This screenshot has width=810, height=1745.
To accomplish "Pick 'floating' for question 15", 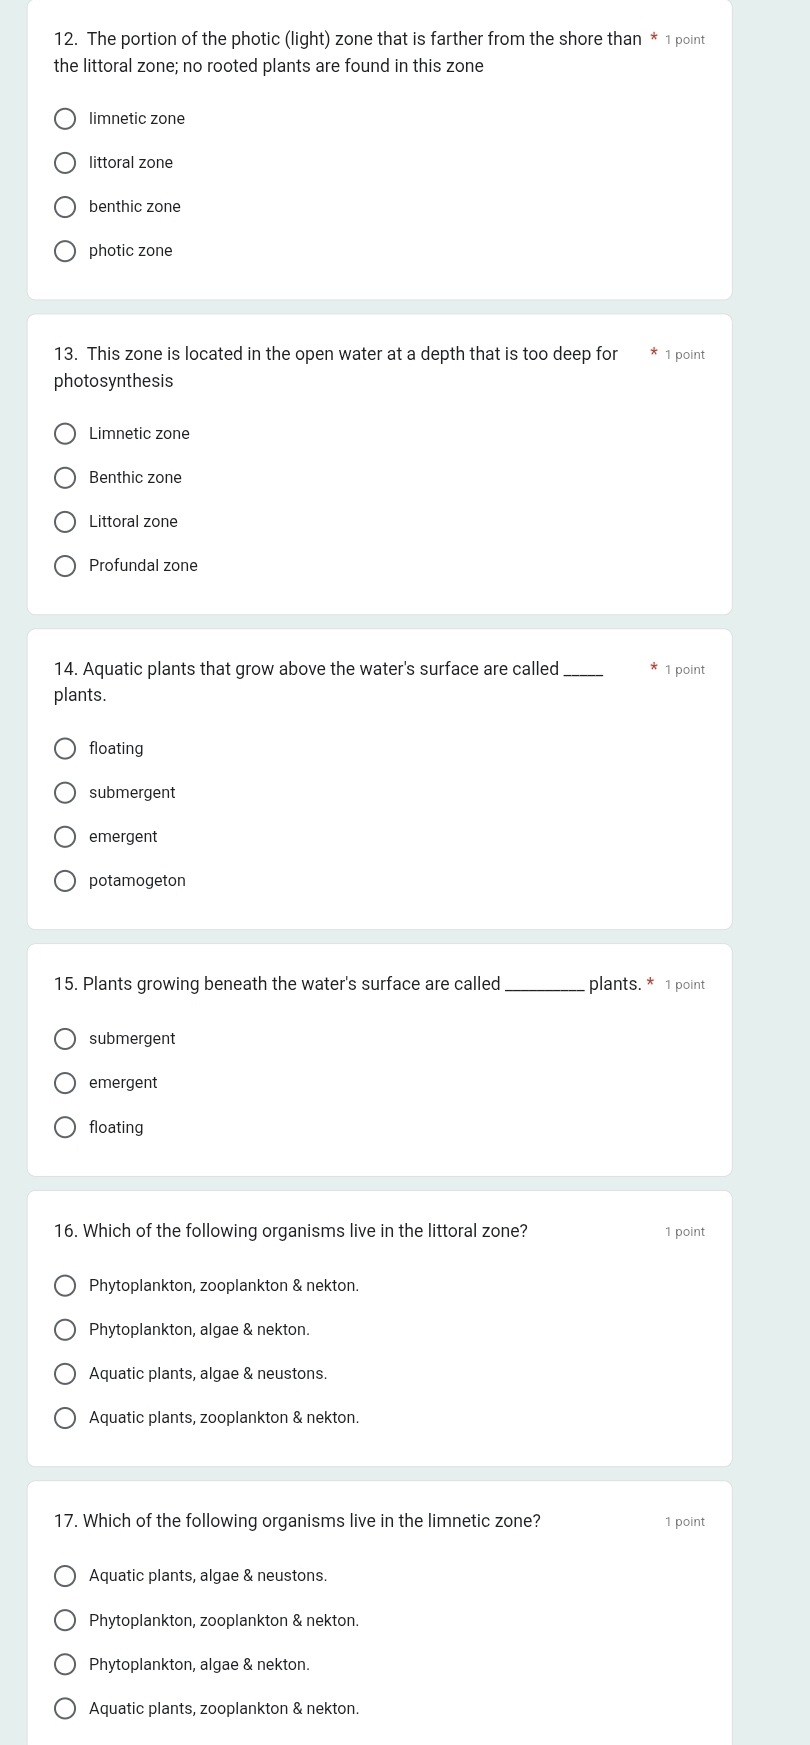I will click(x=65, y=1129).
